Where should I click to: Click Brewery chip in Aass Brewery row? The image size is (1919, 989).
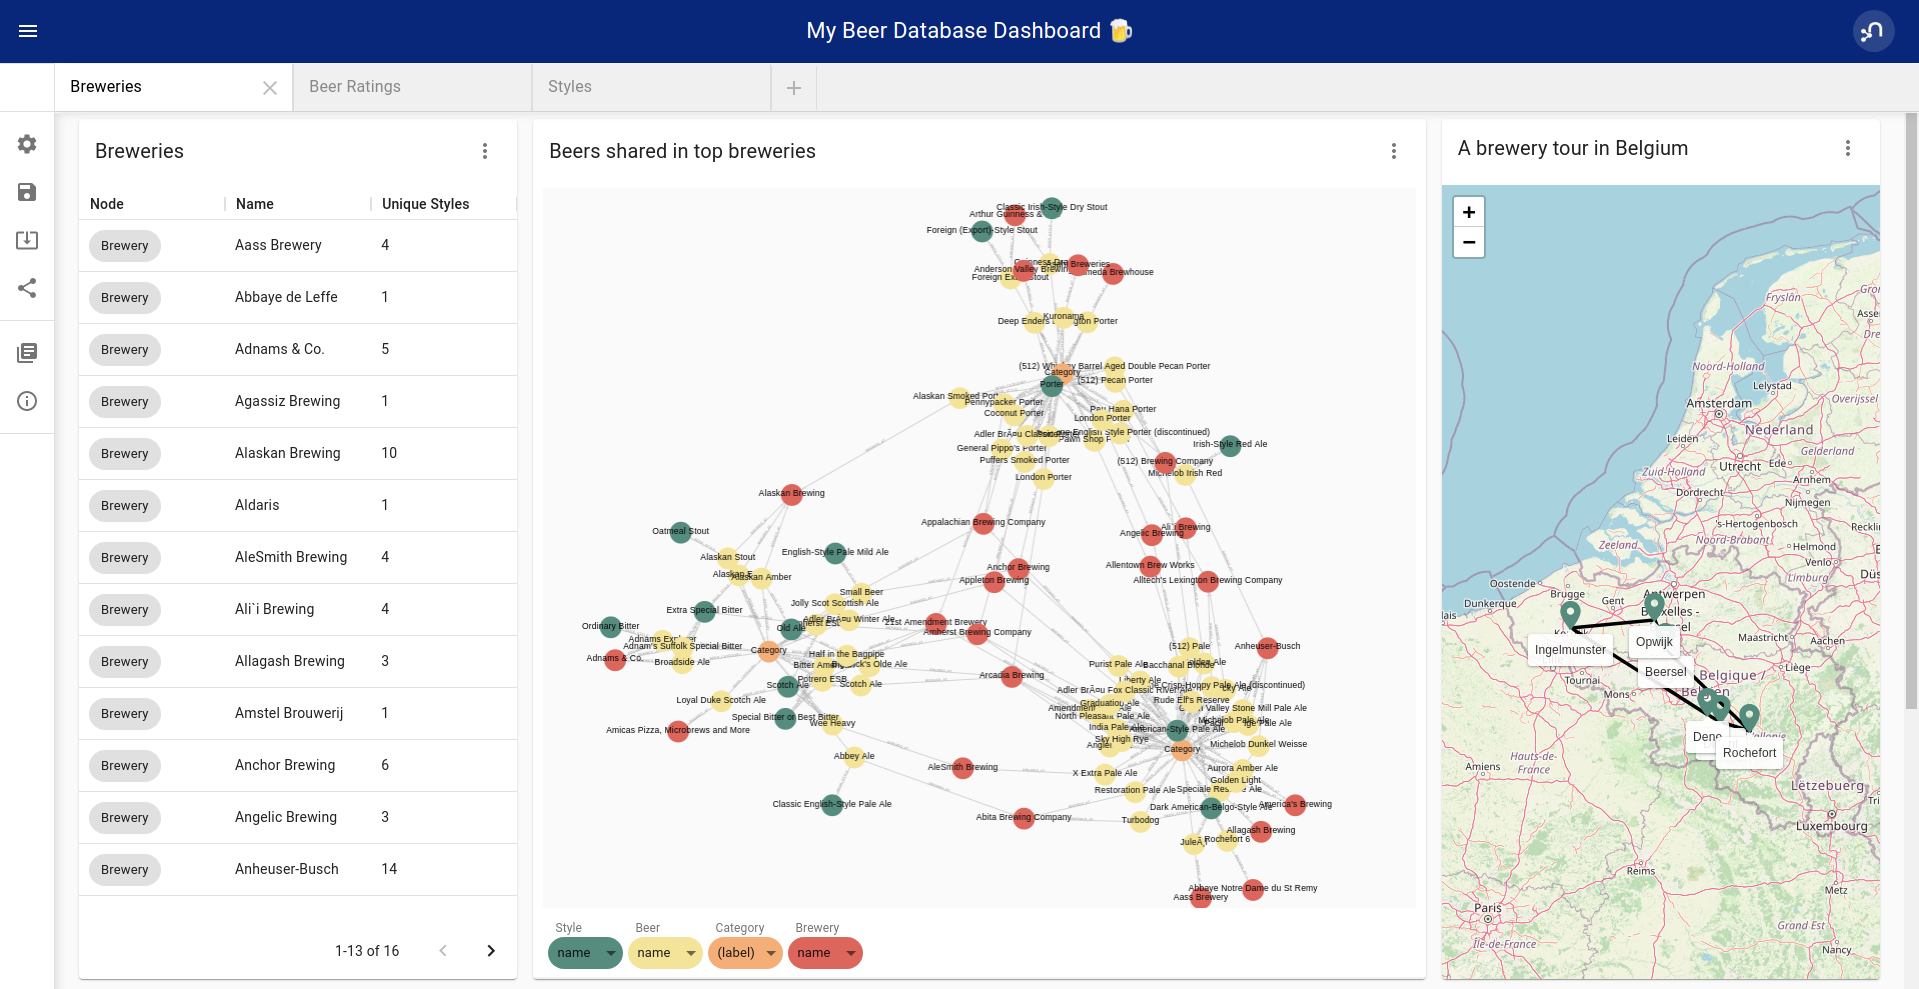pos(125,246)
